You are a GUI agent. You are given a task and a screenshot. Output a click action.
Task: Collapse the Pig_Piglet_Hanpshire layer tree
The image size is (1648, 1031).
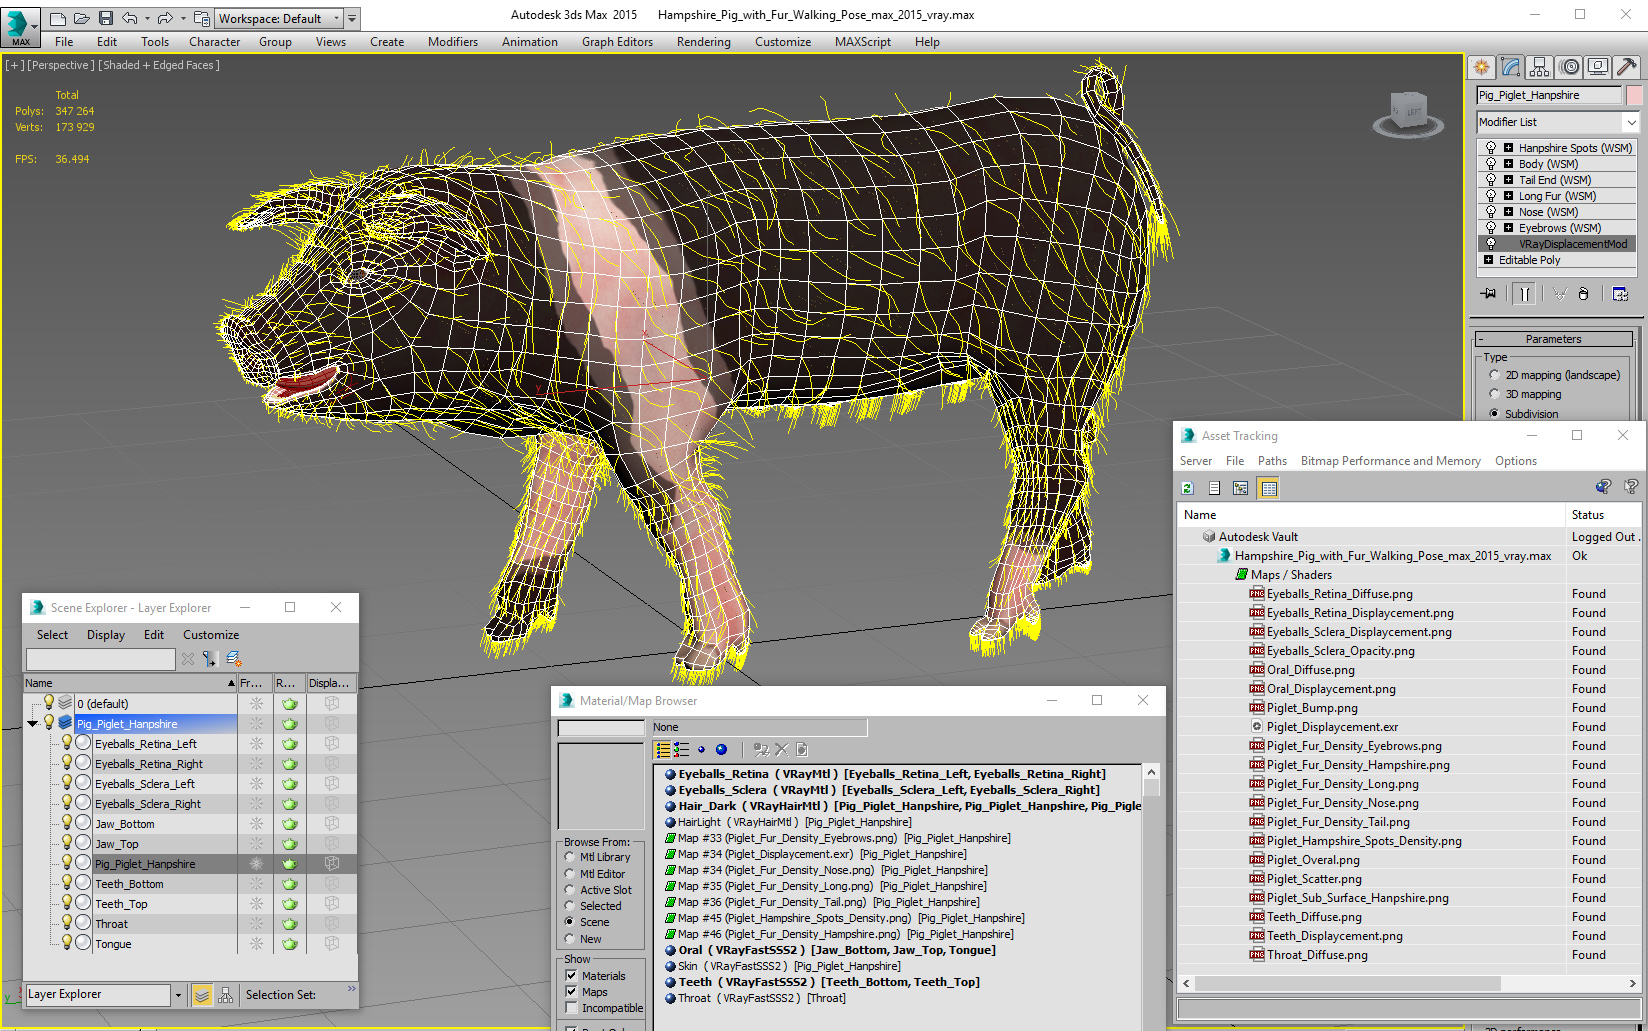coord(33,724)
